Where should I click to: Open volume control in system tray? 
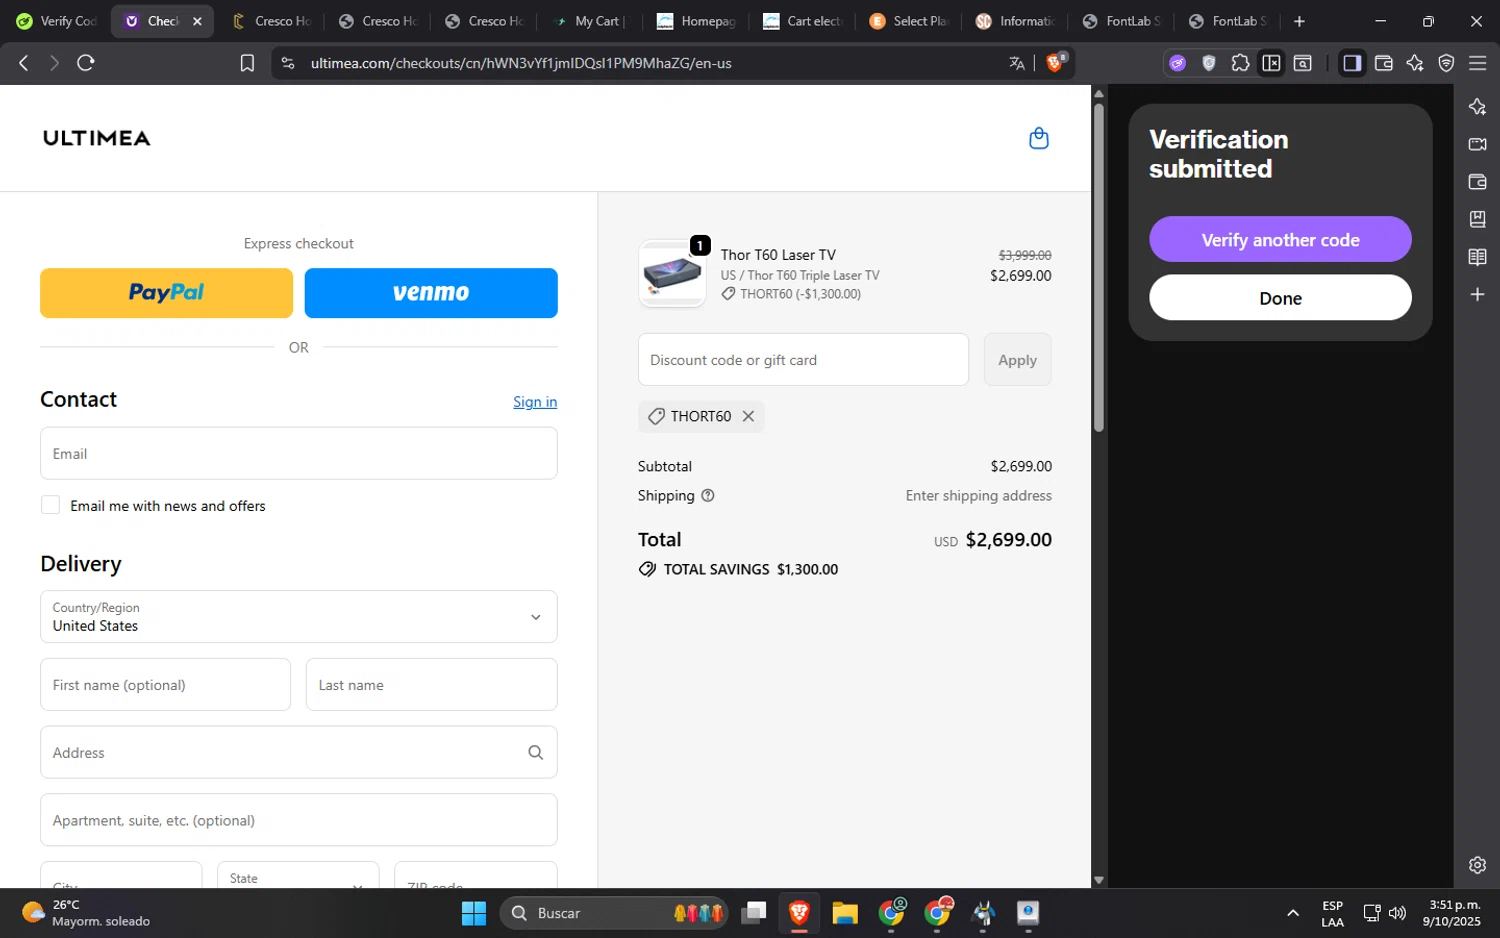(x=1398, y=913)
